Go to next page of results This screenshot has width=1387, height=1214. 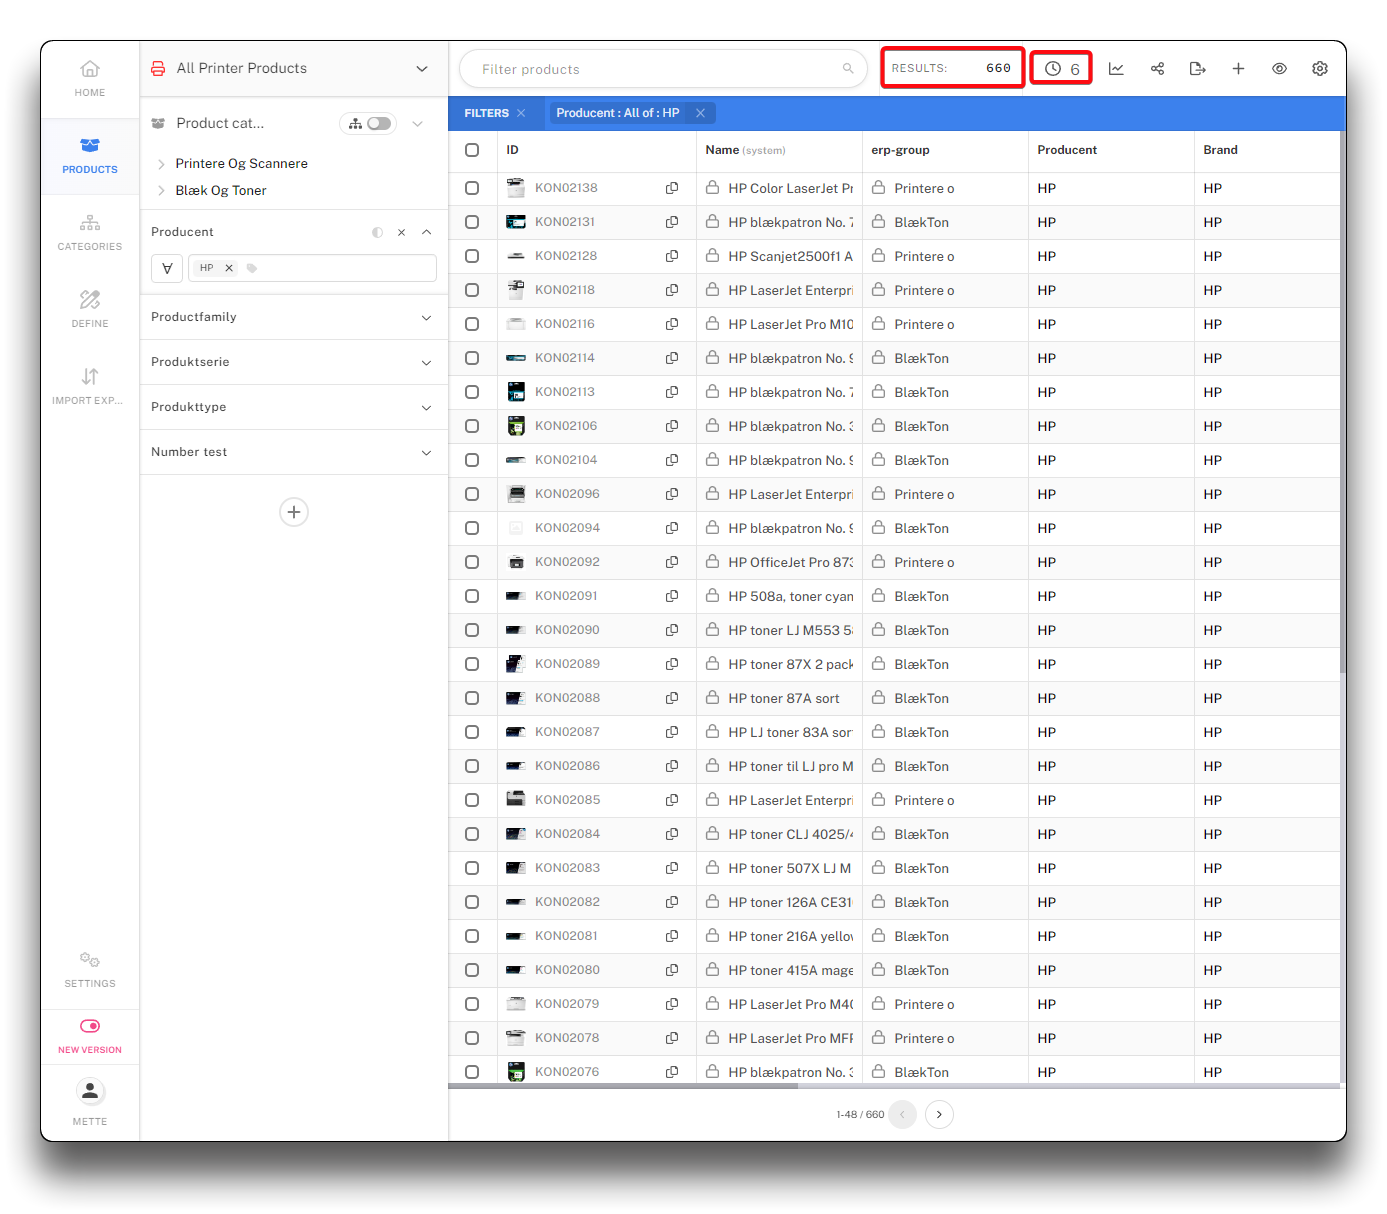(939, 1114)
